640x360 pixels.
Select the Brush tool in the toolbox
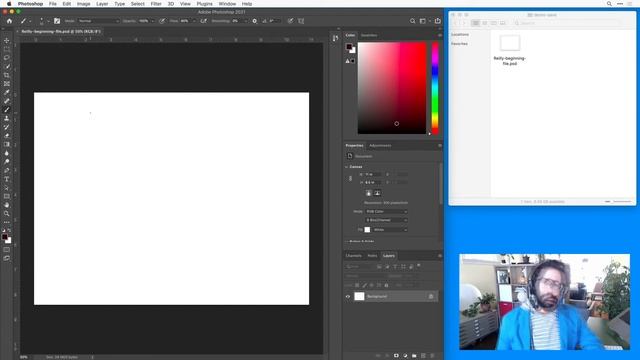tap(7, 109)
